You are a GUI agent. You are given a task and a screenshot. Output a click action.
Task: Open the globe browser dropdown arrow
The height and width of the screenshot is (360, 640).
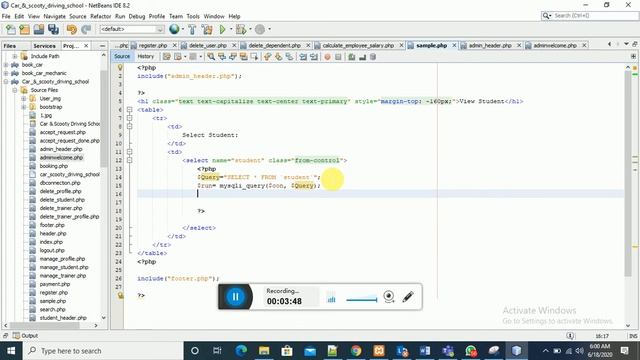click(182, 29)
